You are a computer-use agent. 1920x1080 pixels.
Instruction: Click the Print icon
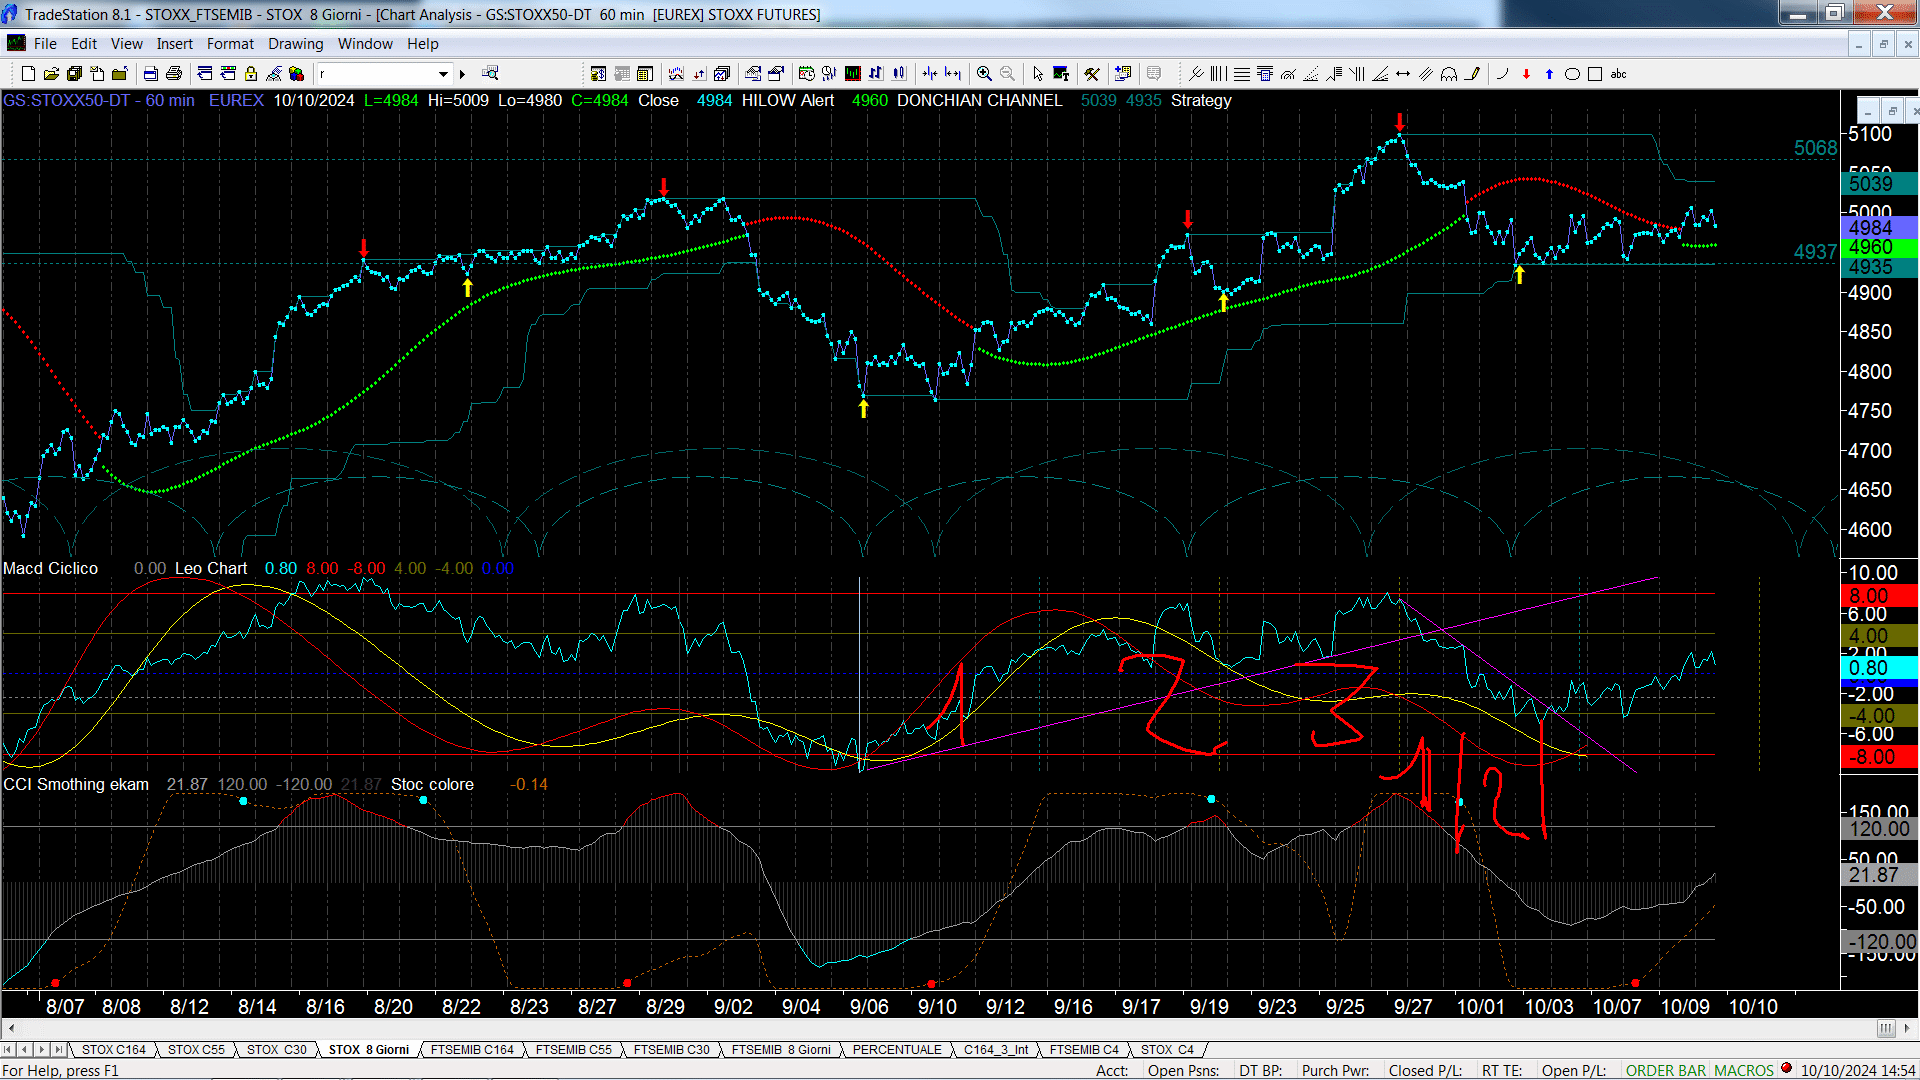pos(174,73)
